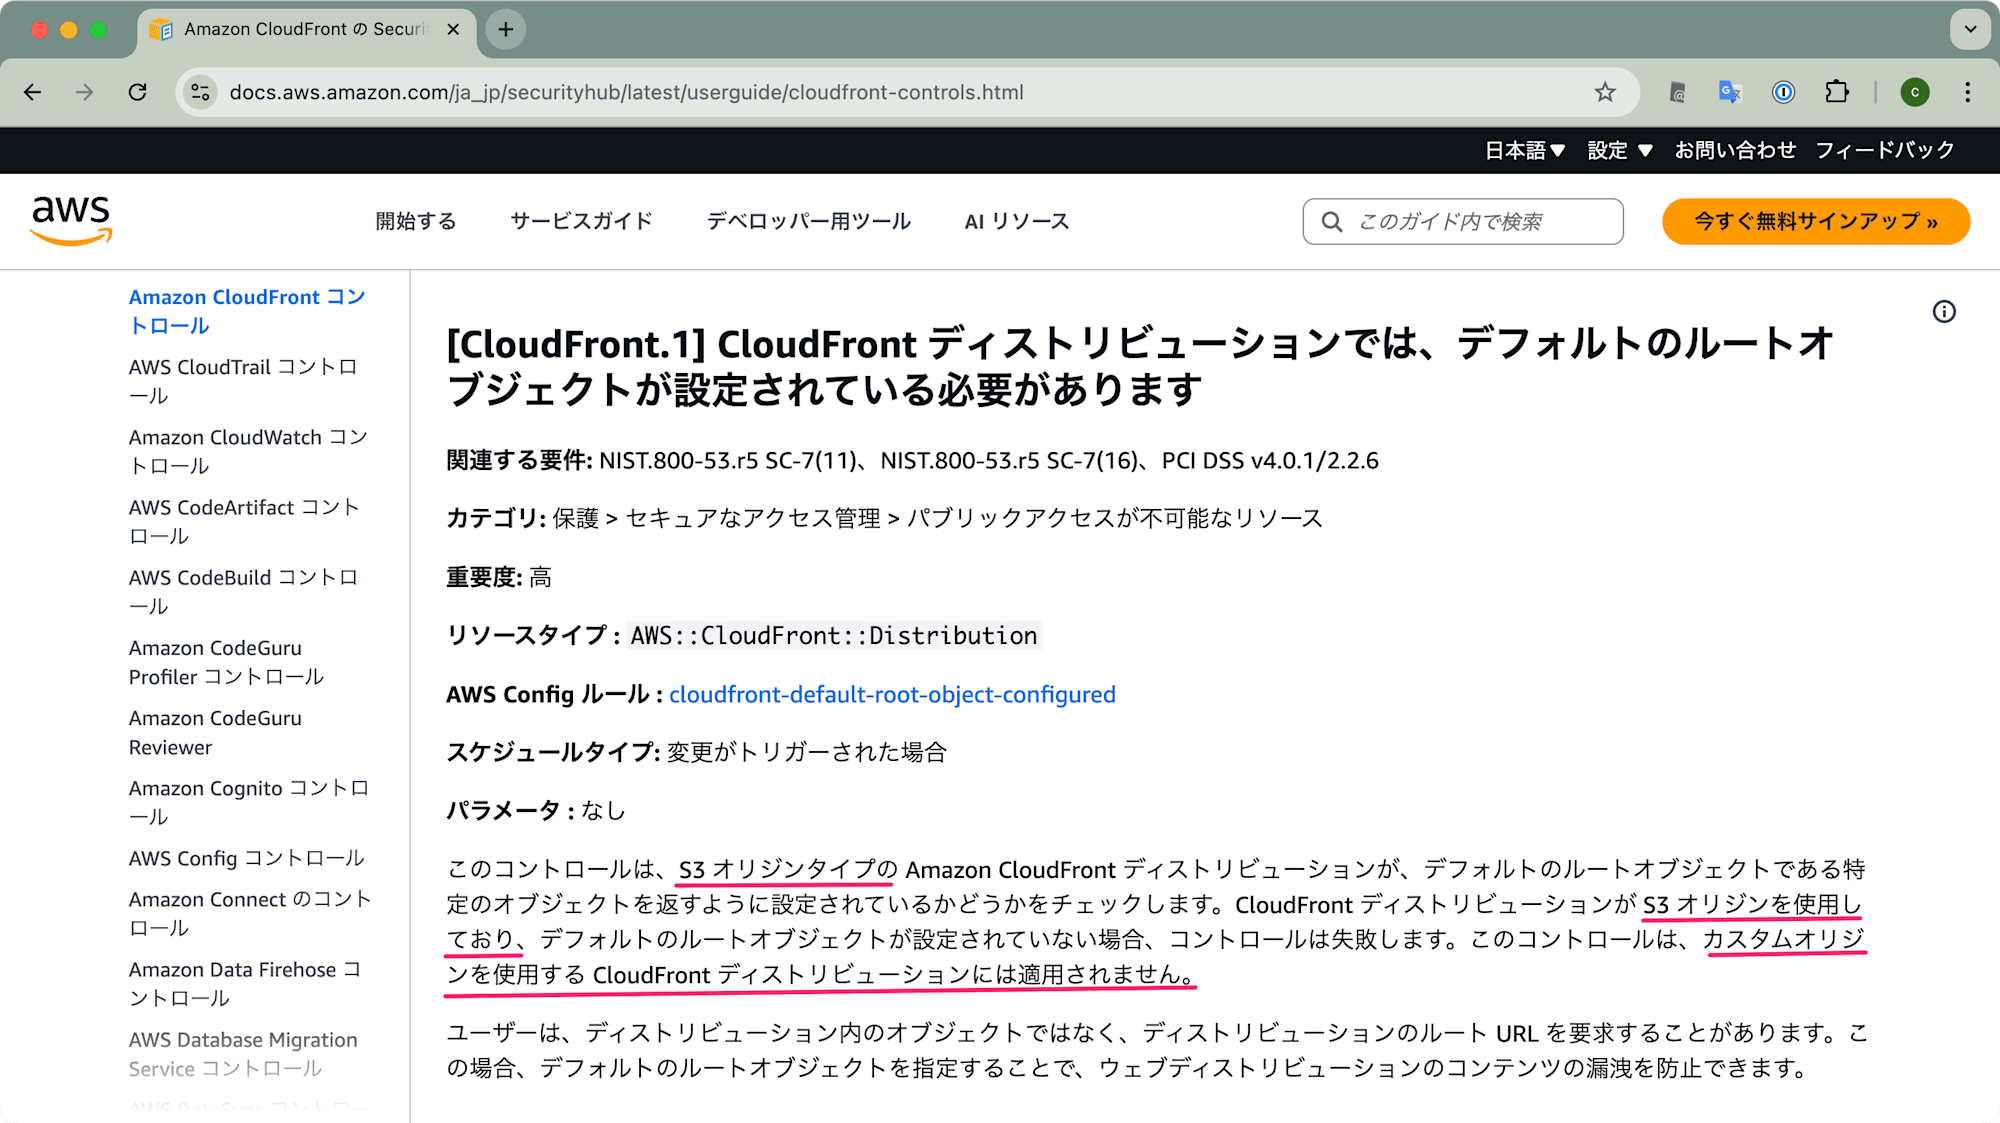This screenshot has width=2000, height=1123.
Task: Open Amazon CodeGuru Profiler コントロール in sidebar
Action: coord(226,662)
